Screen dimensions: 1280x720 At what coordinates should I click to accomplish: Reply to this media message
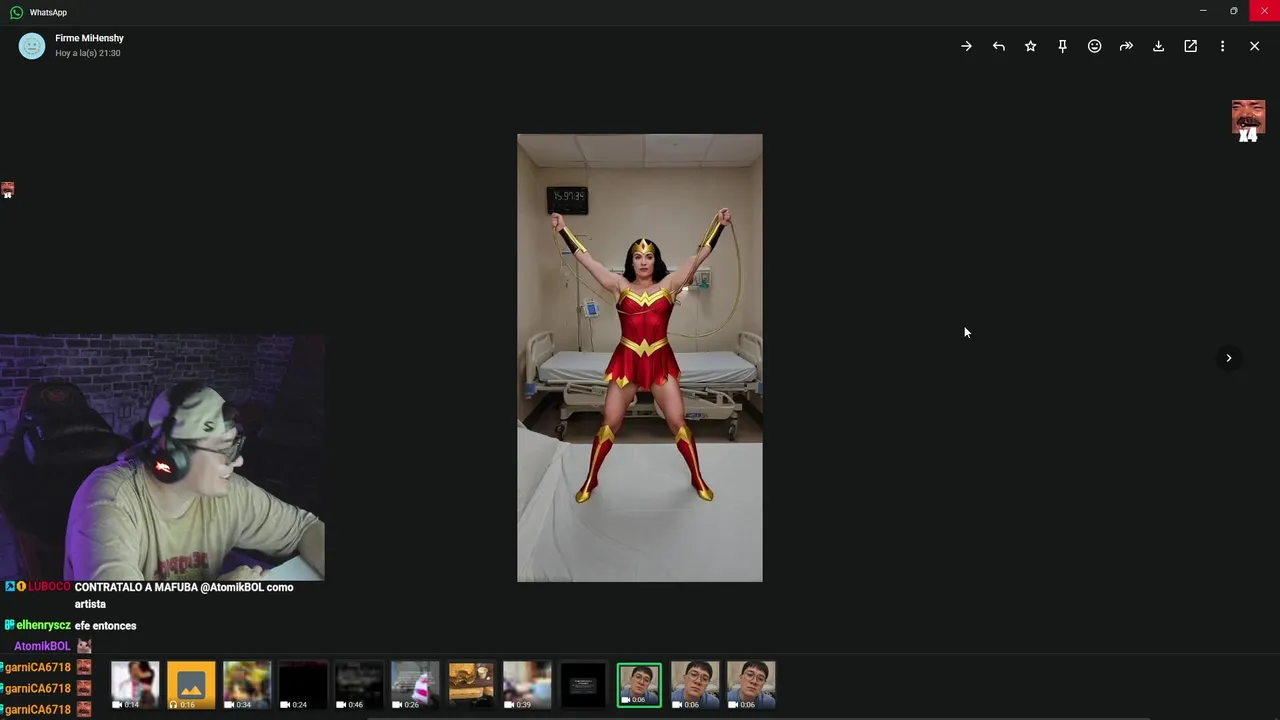click(x=998, y=46)
